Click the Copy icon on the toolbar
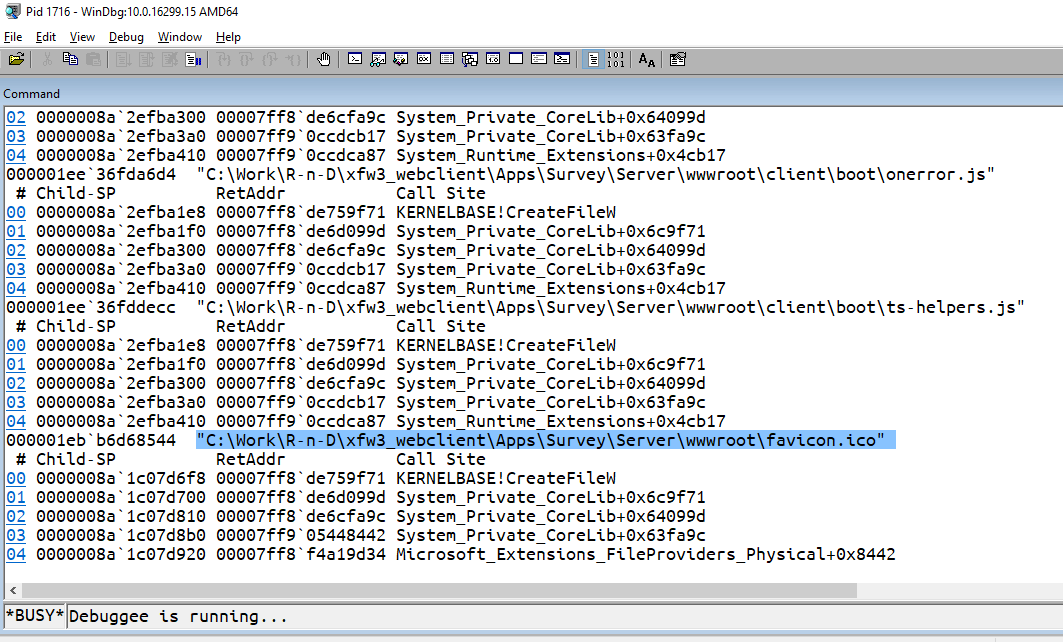This screenshot has height=642, width=1063. coord(71,59)
